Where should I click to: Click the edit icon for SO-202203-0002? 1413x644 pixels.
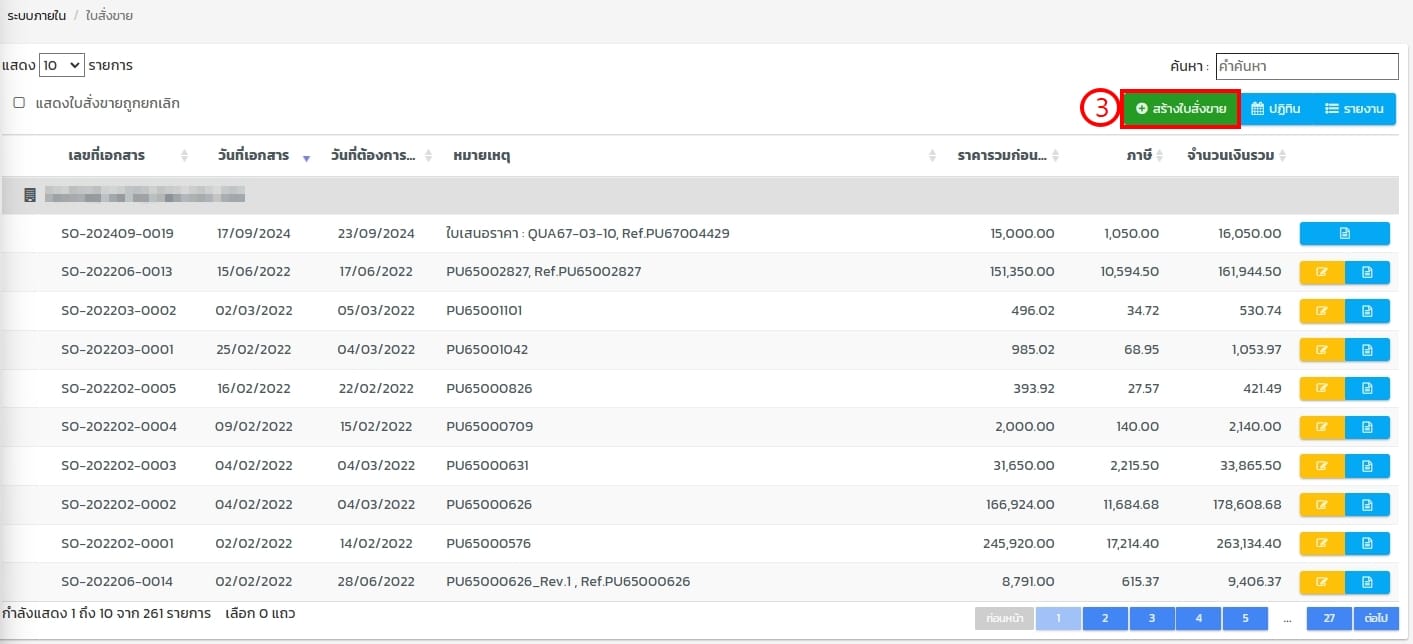tap(1322, 311)
